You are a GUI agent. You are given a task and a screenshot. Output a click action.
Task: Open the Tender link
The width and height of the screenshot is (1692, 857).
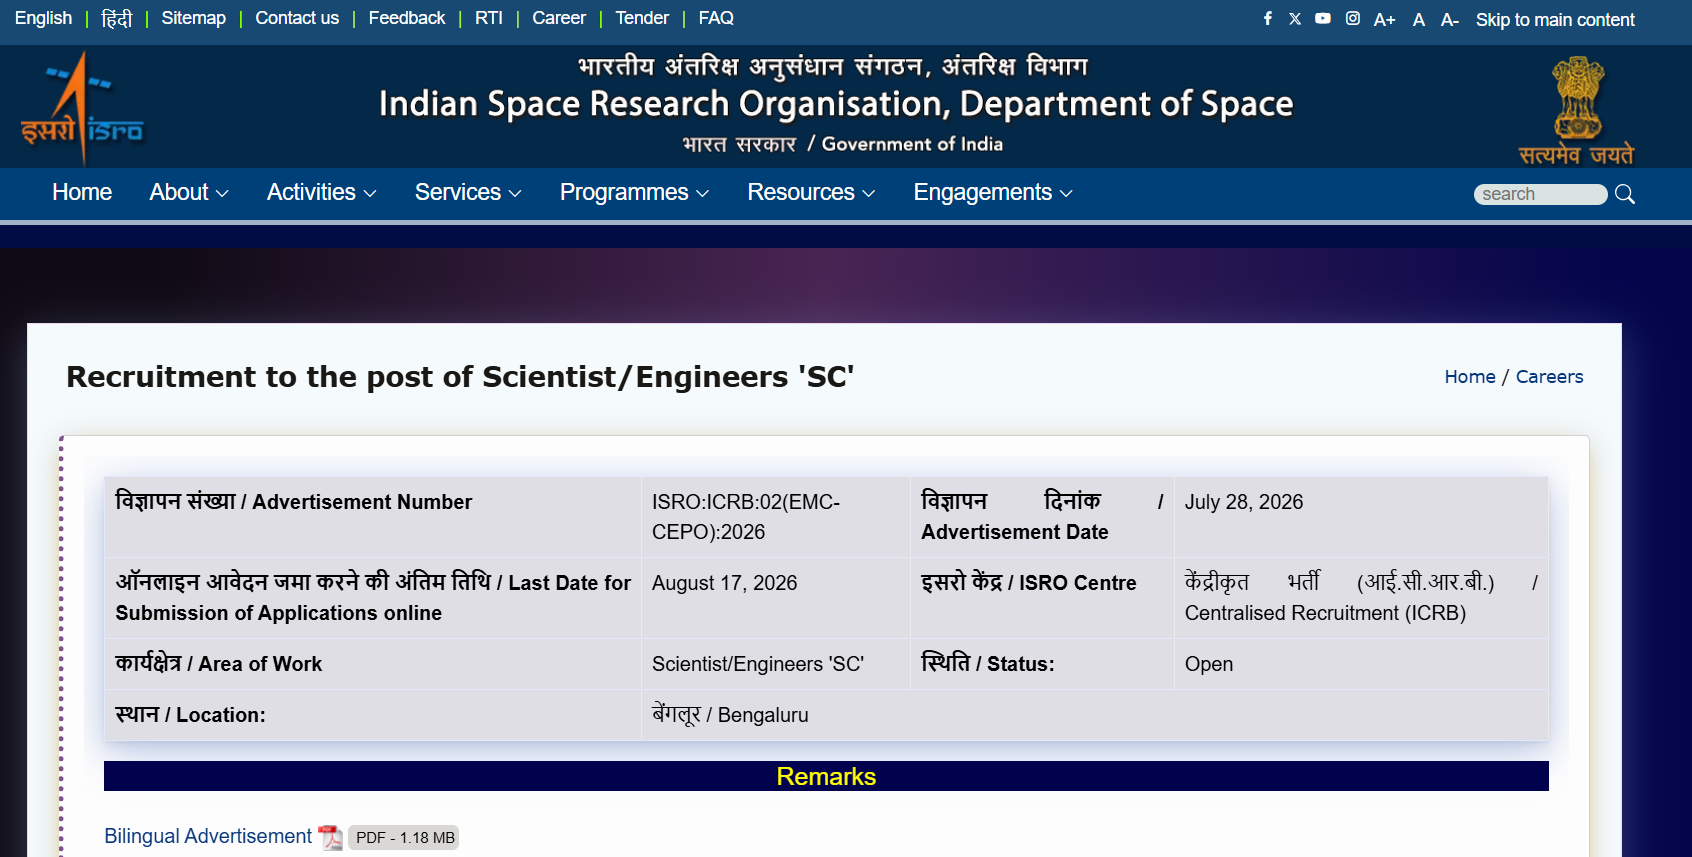pyautogui.click(x=642, y=19)
